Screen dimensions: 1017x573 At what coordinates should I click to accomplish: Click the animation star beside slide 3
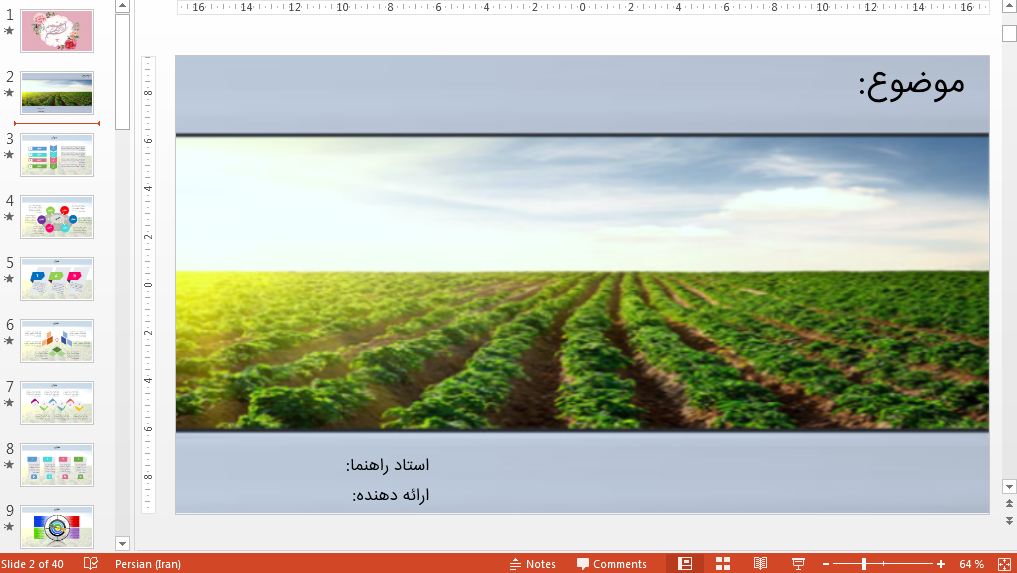point(9,154)
